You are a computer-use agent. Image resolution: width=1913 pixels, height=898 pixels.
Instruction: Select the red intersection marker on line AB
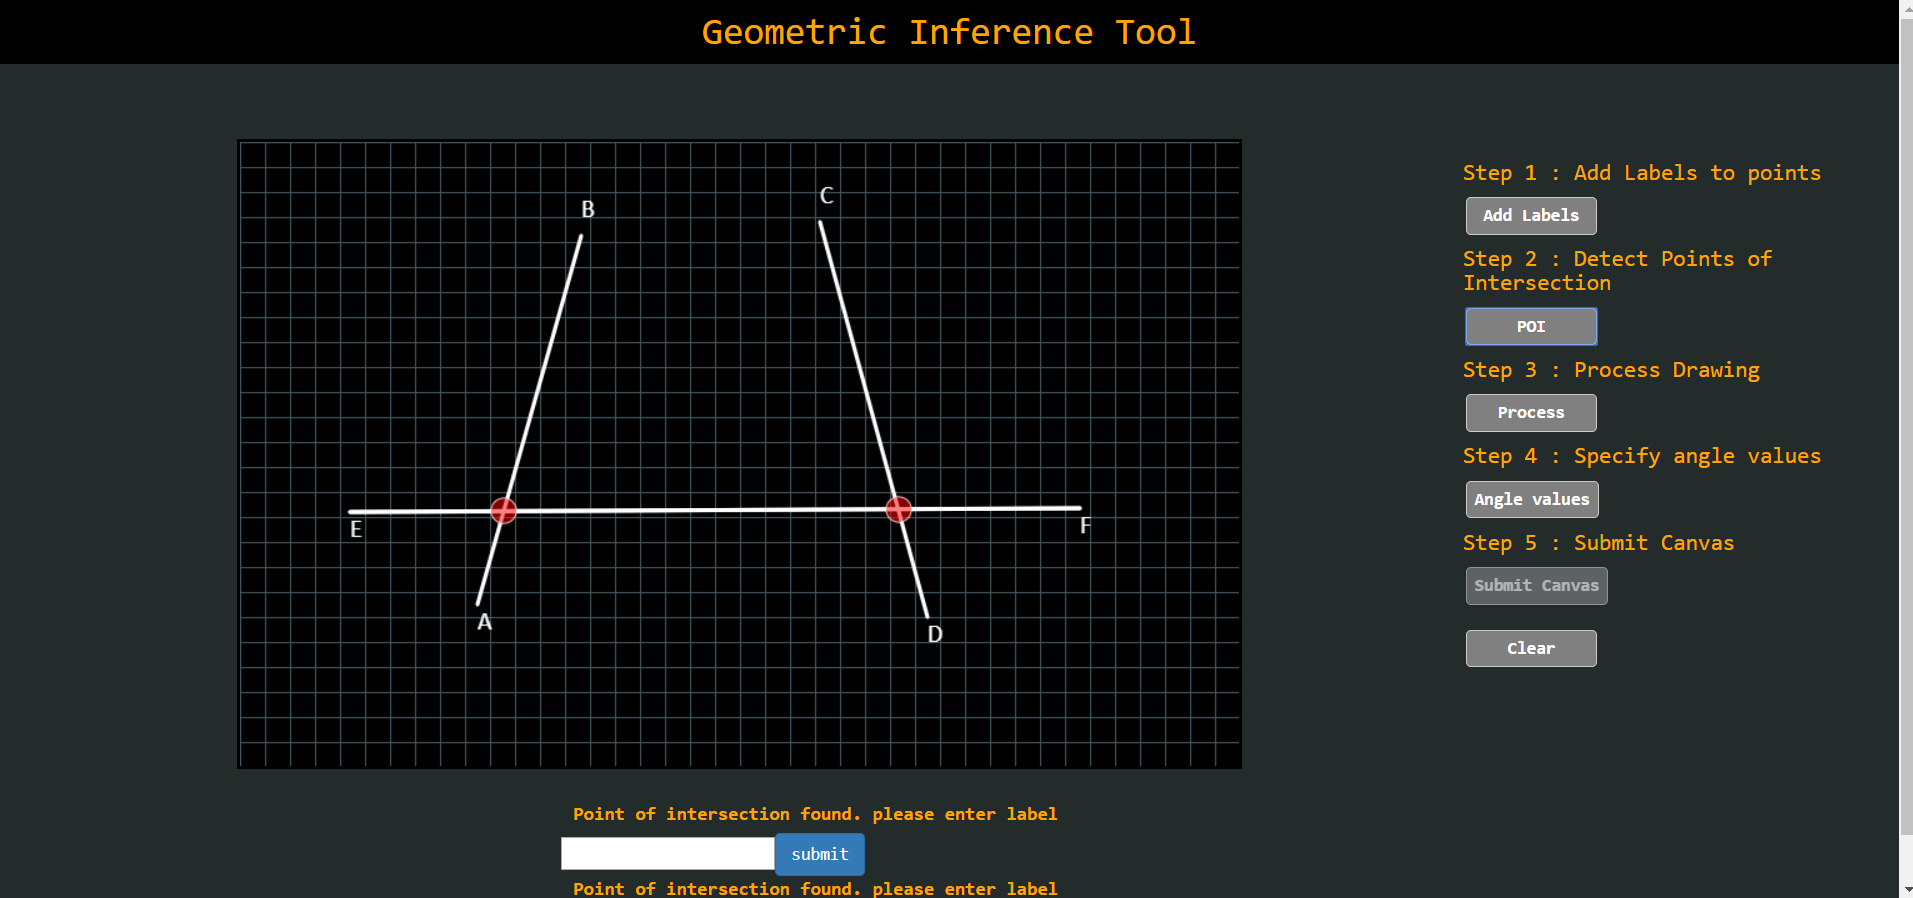click(504, 511)
